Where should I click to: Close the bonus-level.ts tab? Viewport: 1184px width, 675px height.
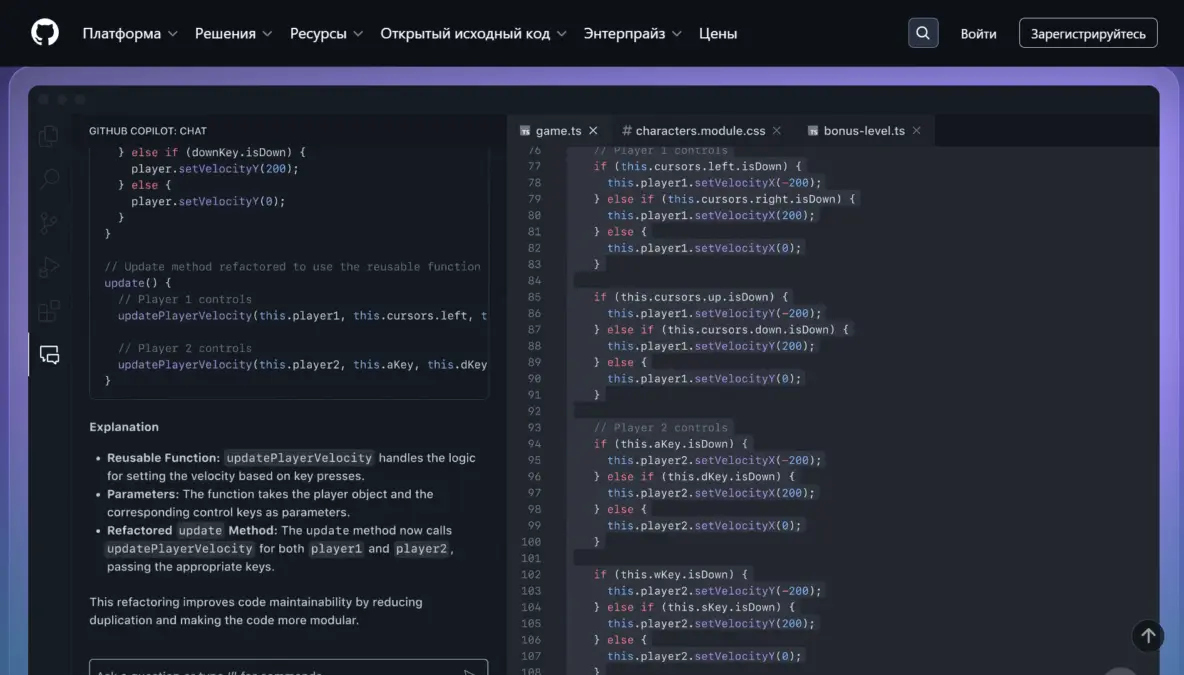click(x=916, y=131)
